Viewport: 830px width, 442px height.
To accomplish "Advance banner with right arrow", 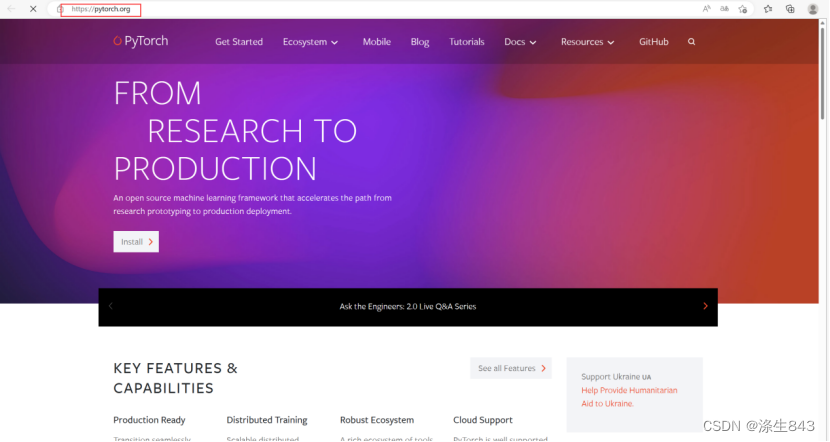I will click(x=705, y=306).
